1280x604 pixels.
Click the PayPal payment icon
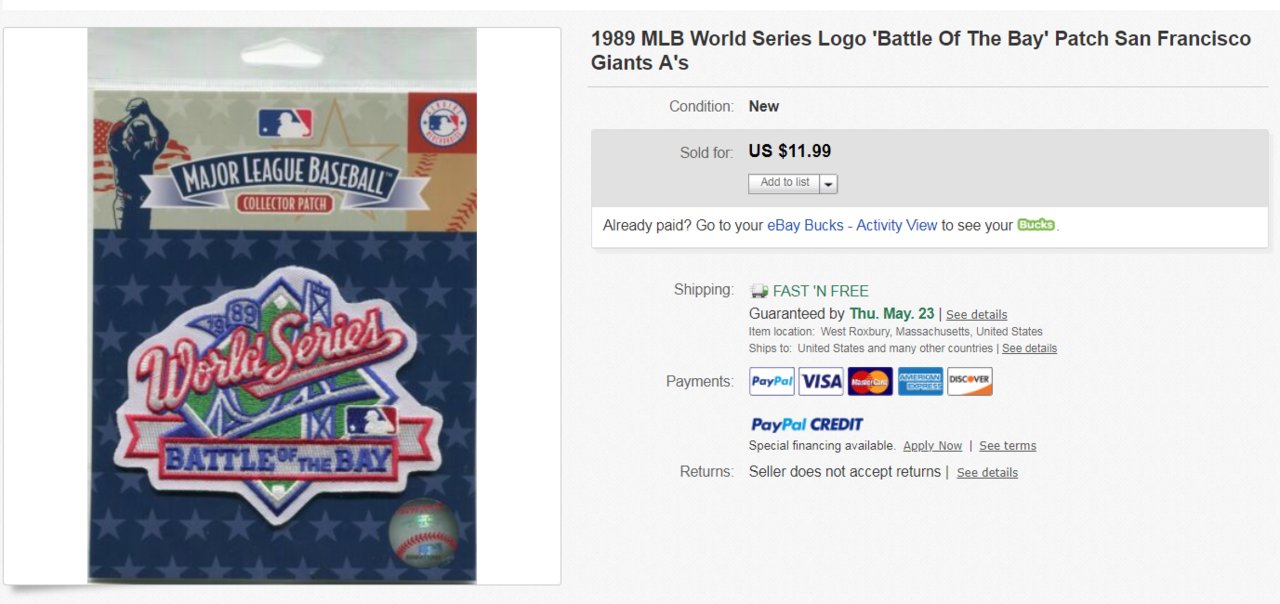click(x=772, y=381)
